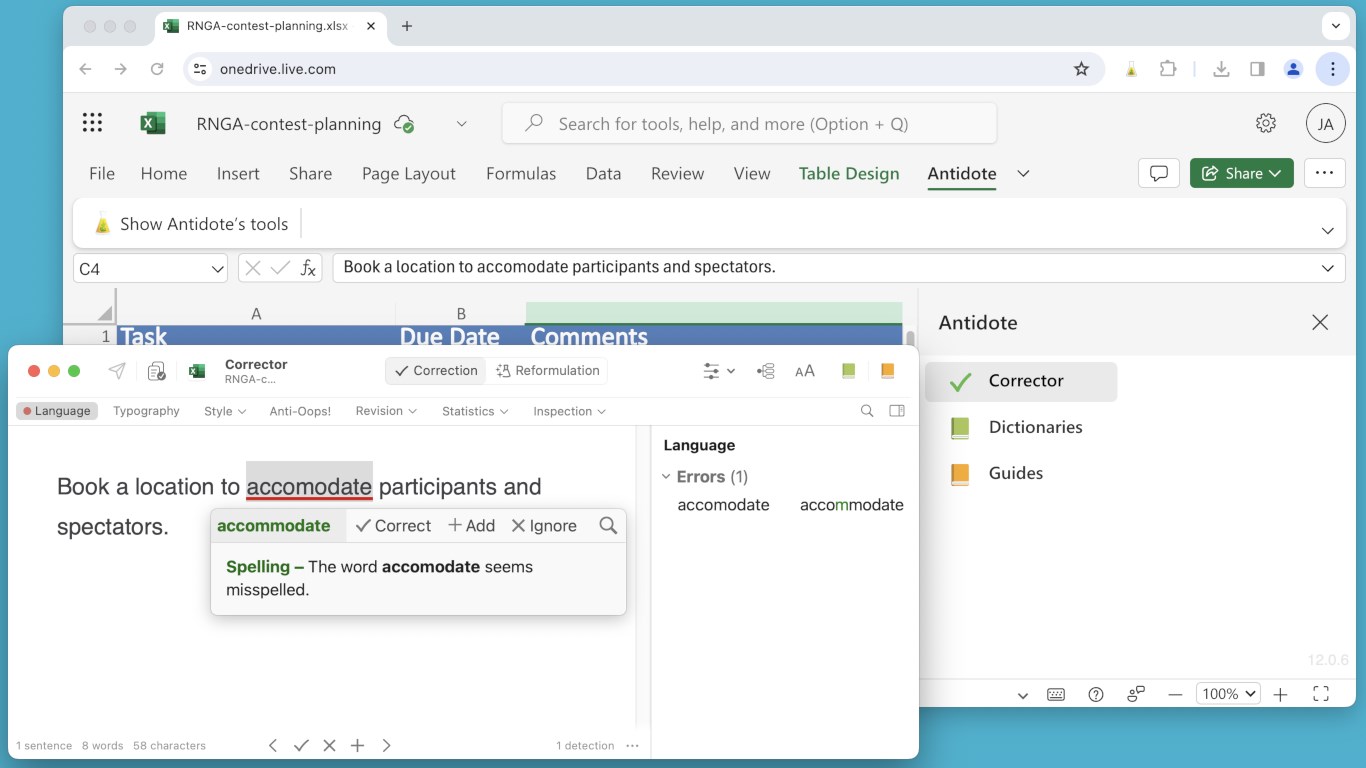This screenshot has height=768, width=1366.
Task: Open green dictionaries book in Corrector toolbar
Action: (x=848, y=371)
